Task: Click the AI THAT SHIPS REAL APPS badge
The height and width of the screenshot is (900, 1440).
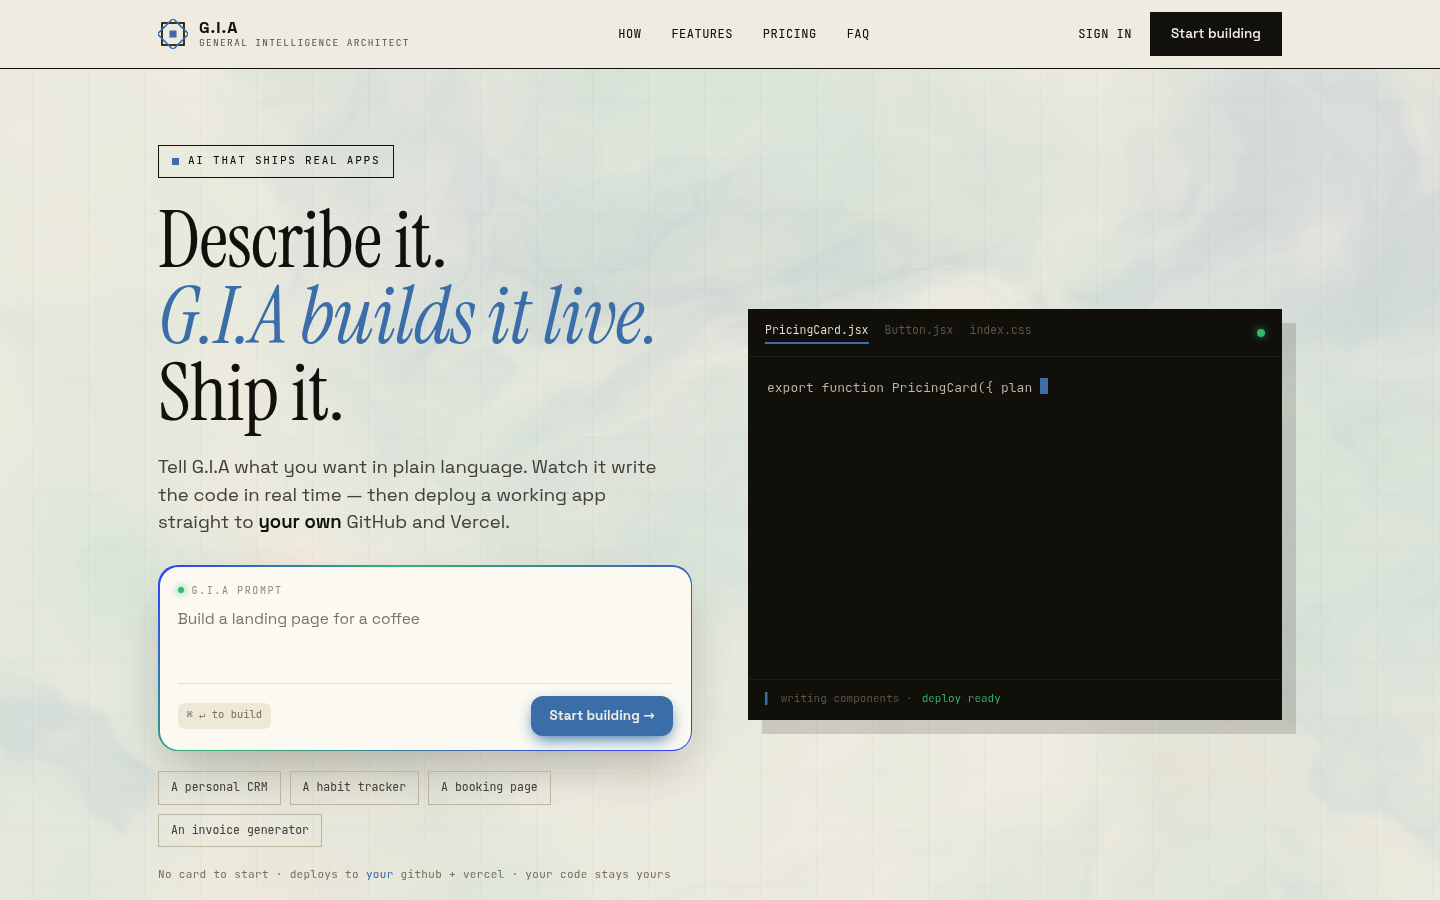Action: click(x=276, y=161)
